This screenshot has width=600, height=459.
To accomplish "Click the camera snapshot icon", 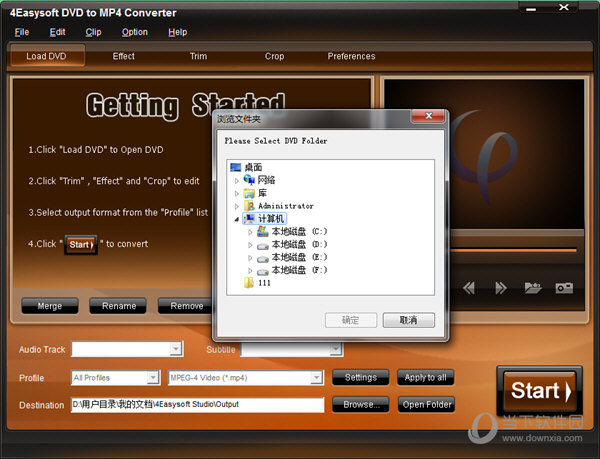I will pyautogui.click(x=564, y=288).
